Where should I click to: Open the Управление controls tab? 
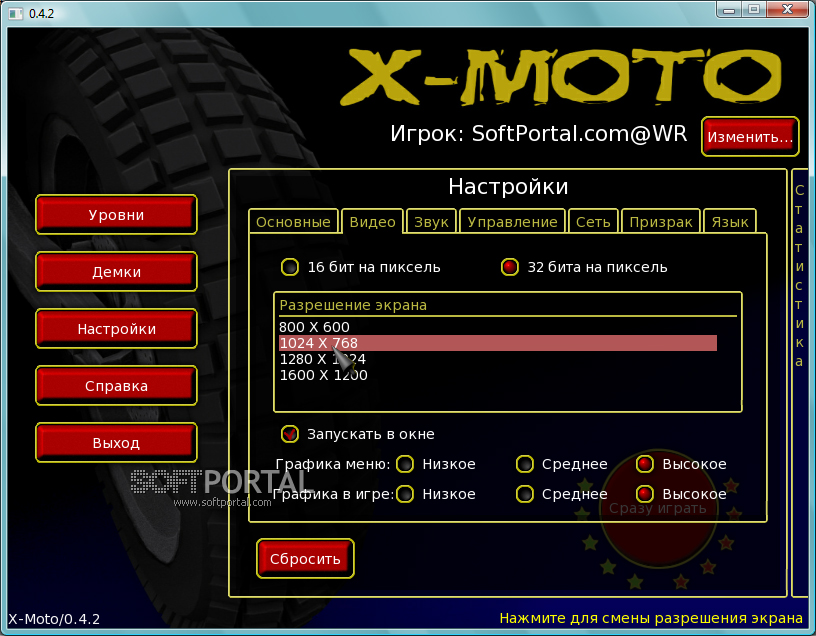pos(513,222)
